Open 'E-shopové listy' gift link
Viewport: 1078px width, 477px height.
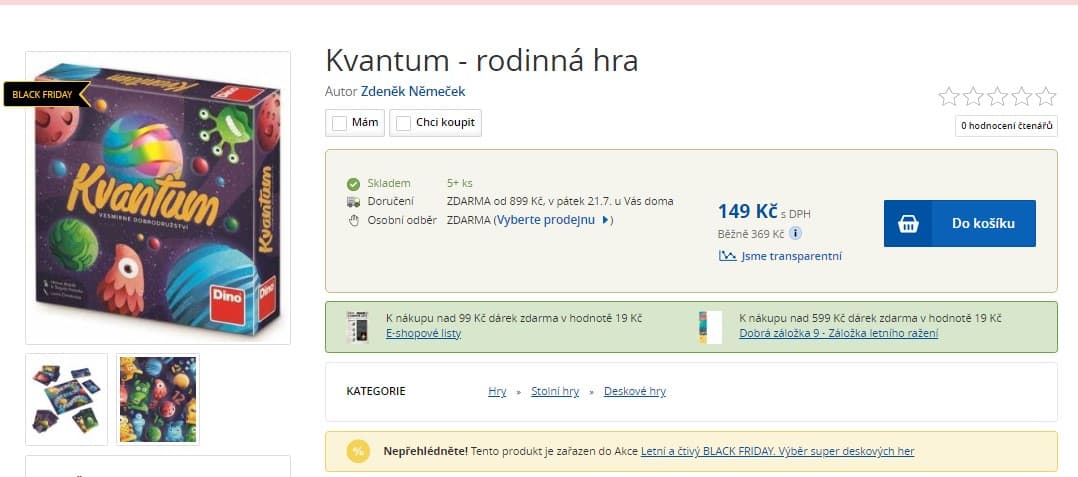(424, 333)
